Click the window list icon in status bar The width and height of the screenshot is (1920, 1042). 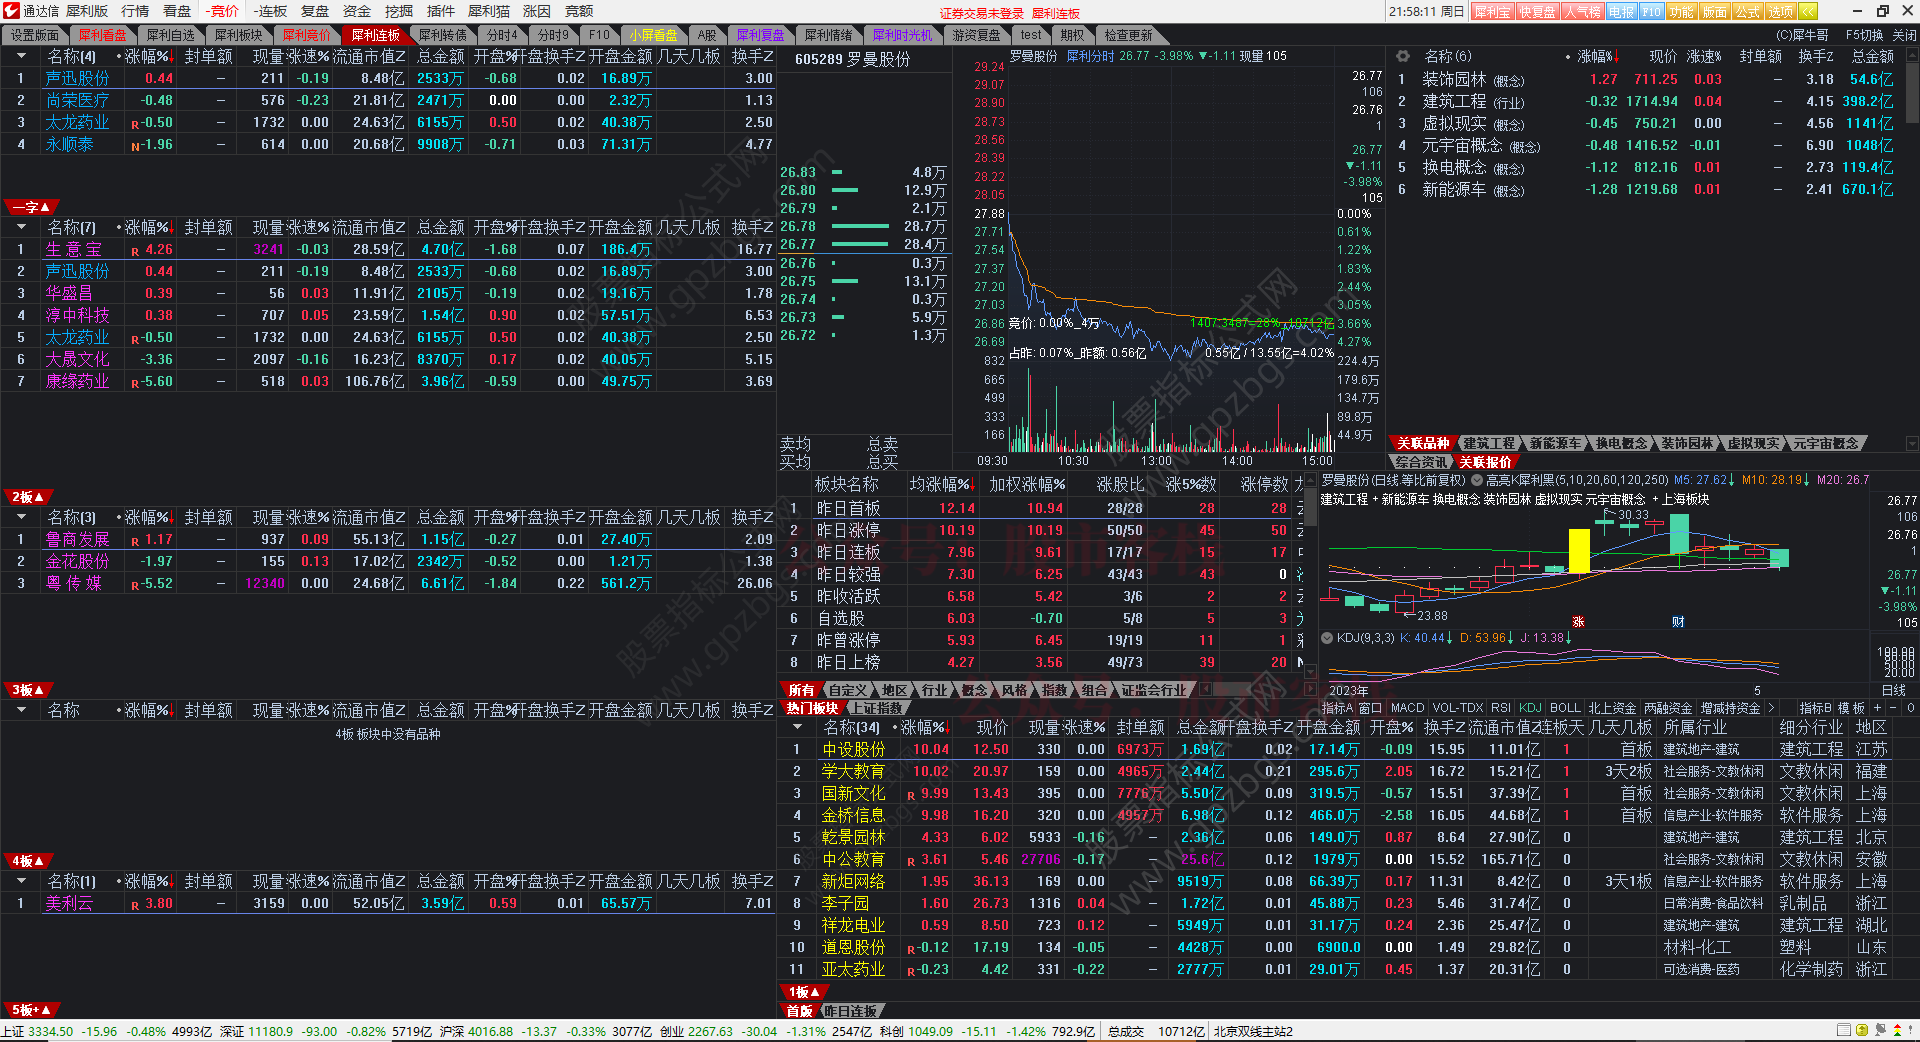pyautogui.click(x=1844, y=1030)
